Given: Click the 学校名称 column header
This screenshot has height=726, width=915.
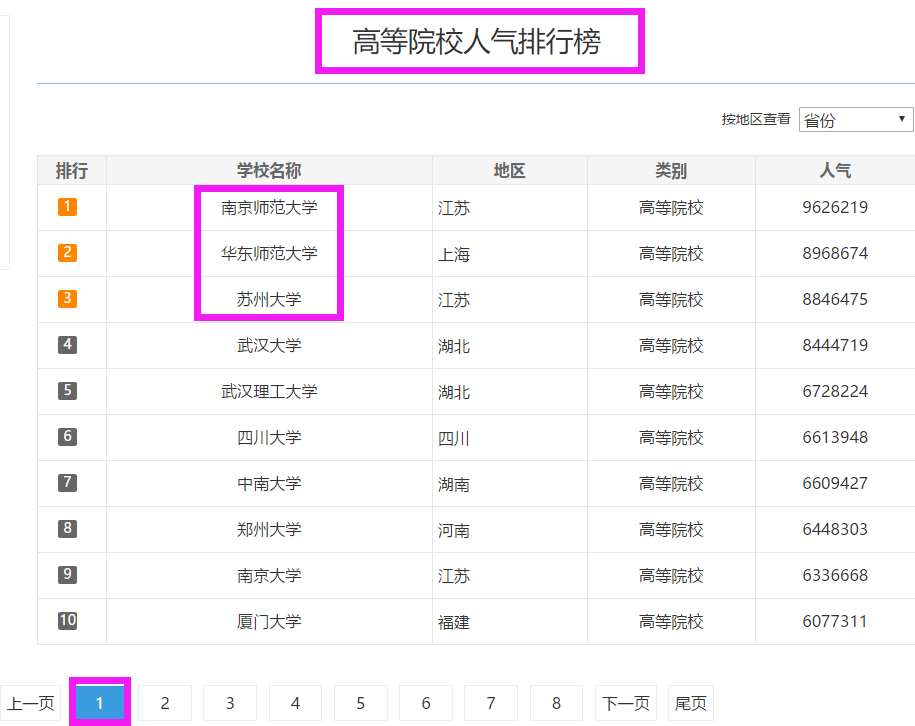Looking at the screenshot, I should point(269,170).
